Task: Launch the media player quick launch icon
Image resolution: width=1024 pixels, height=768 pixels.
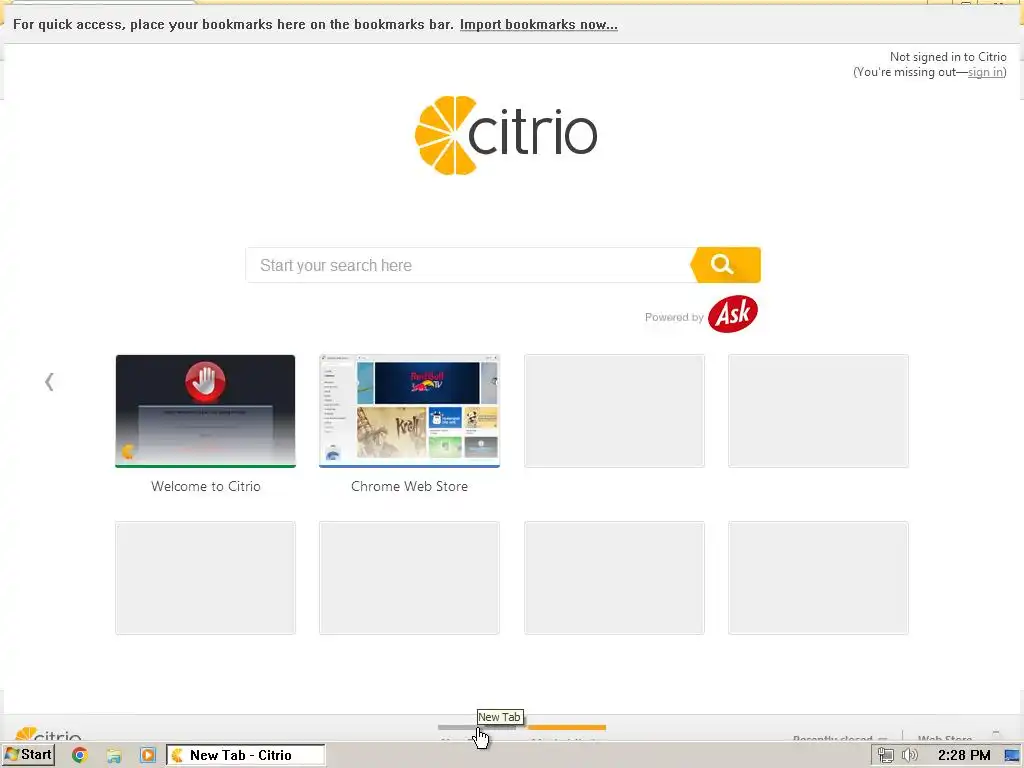Action: coord(148,755)
